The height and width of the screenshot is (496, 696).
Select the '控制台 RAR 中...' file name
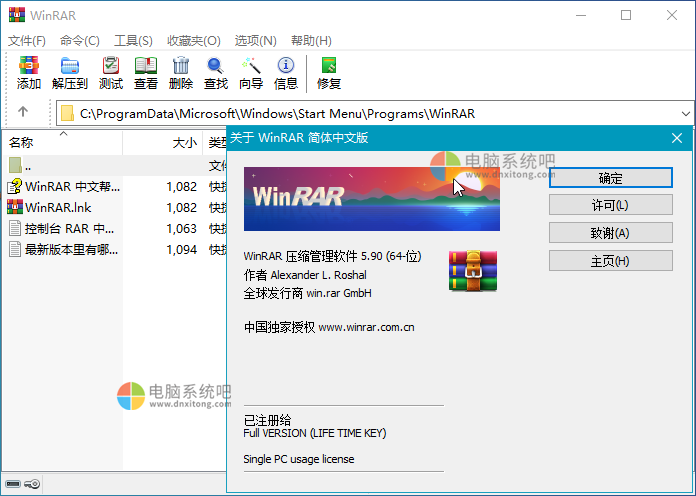coord(70,229)
